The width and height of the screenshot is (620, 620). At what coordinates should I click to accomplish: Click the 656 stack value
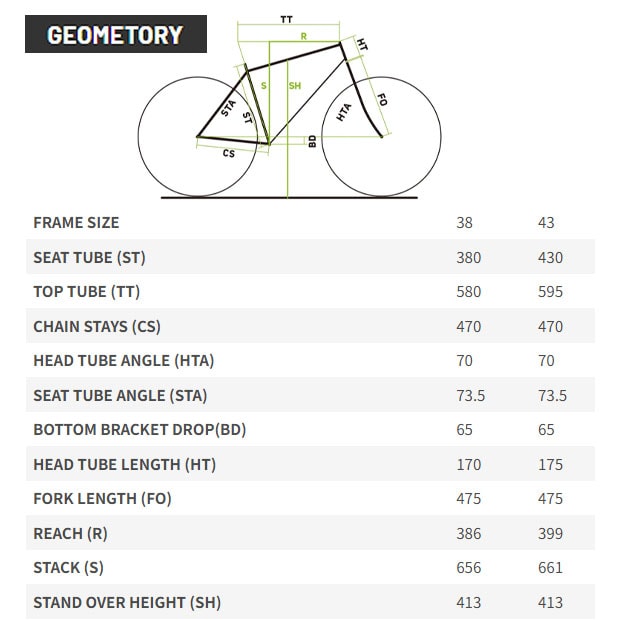(468, 568)
